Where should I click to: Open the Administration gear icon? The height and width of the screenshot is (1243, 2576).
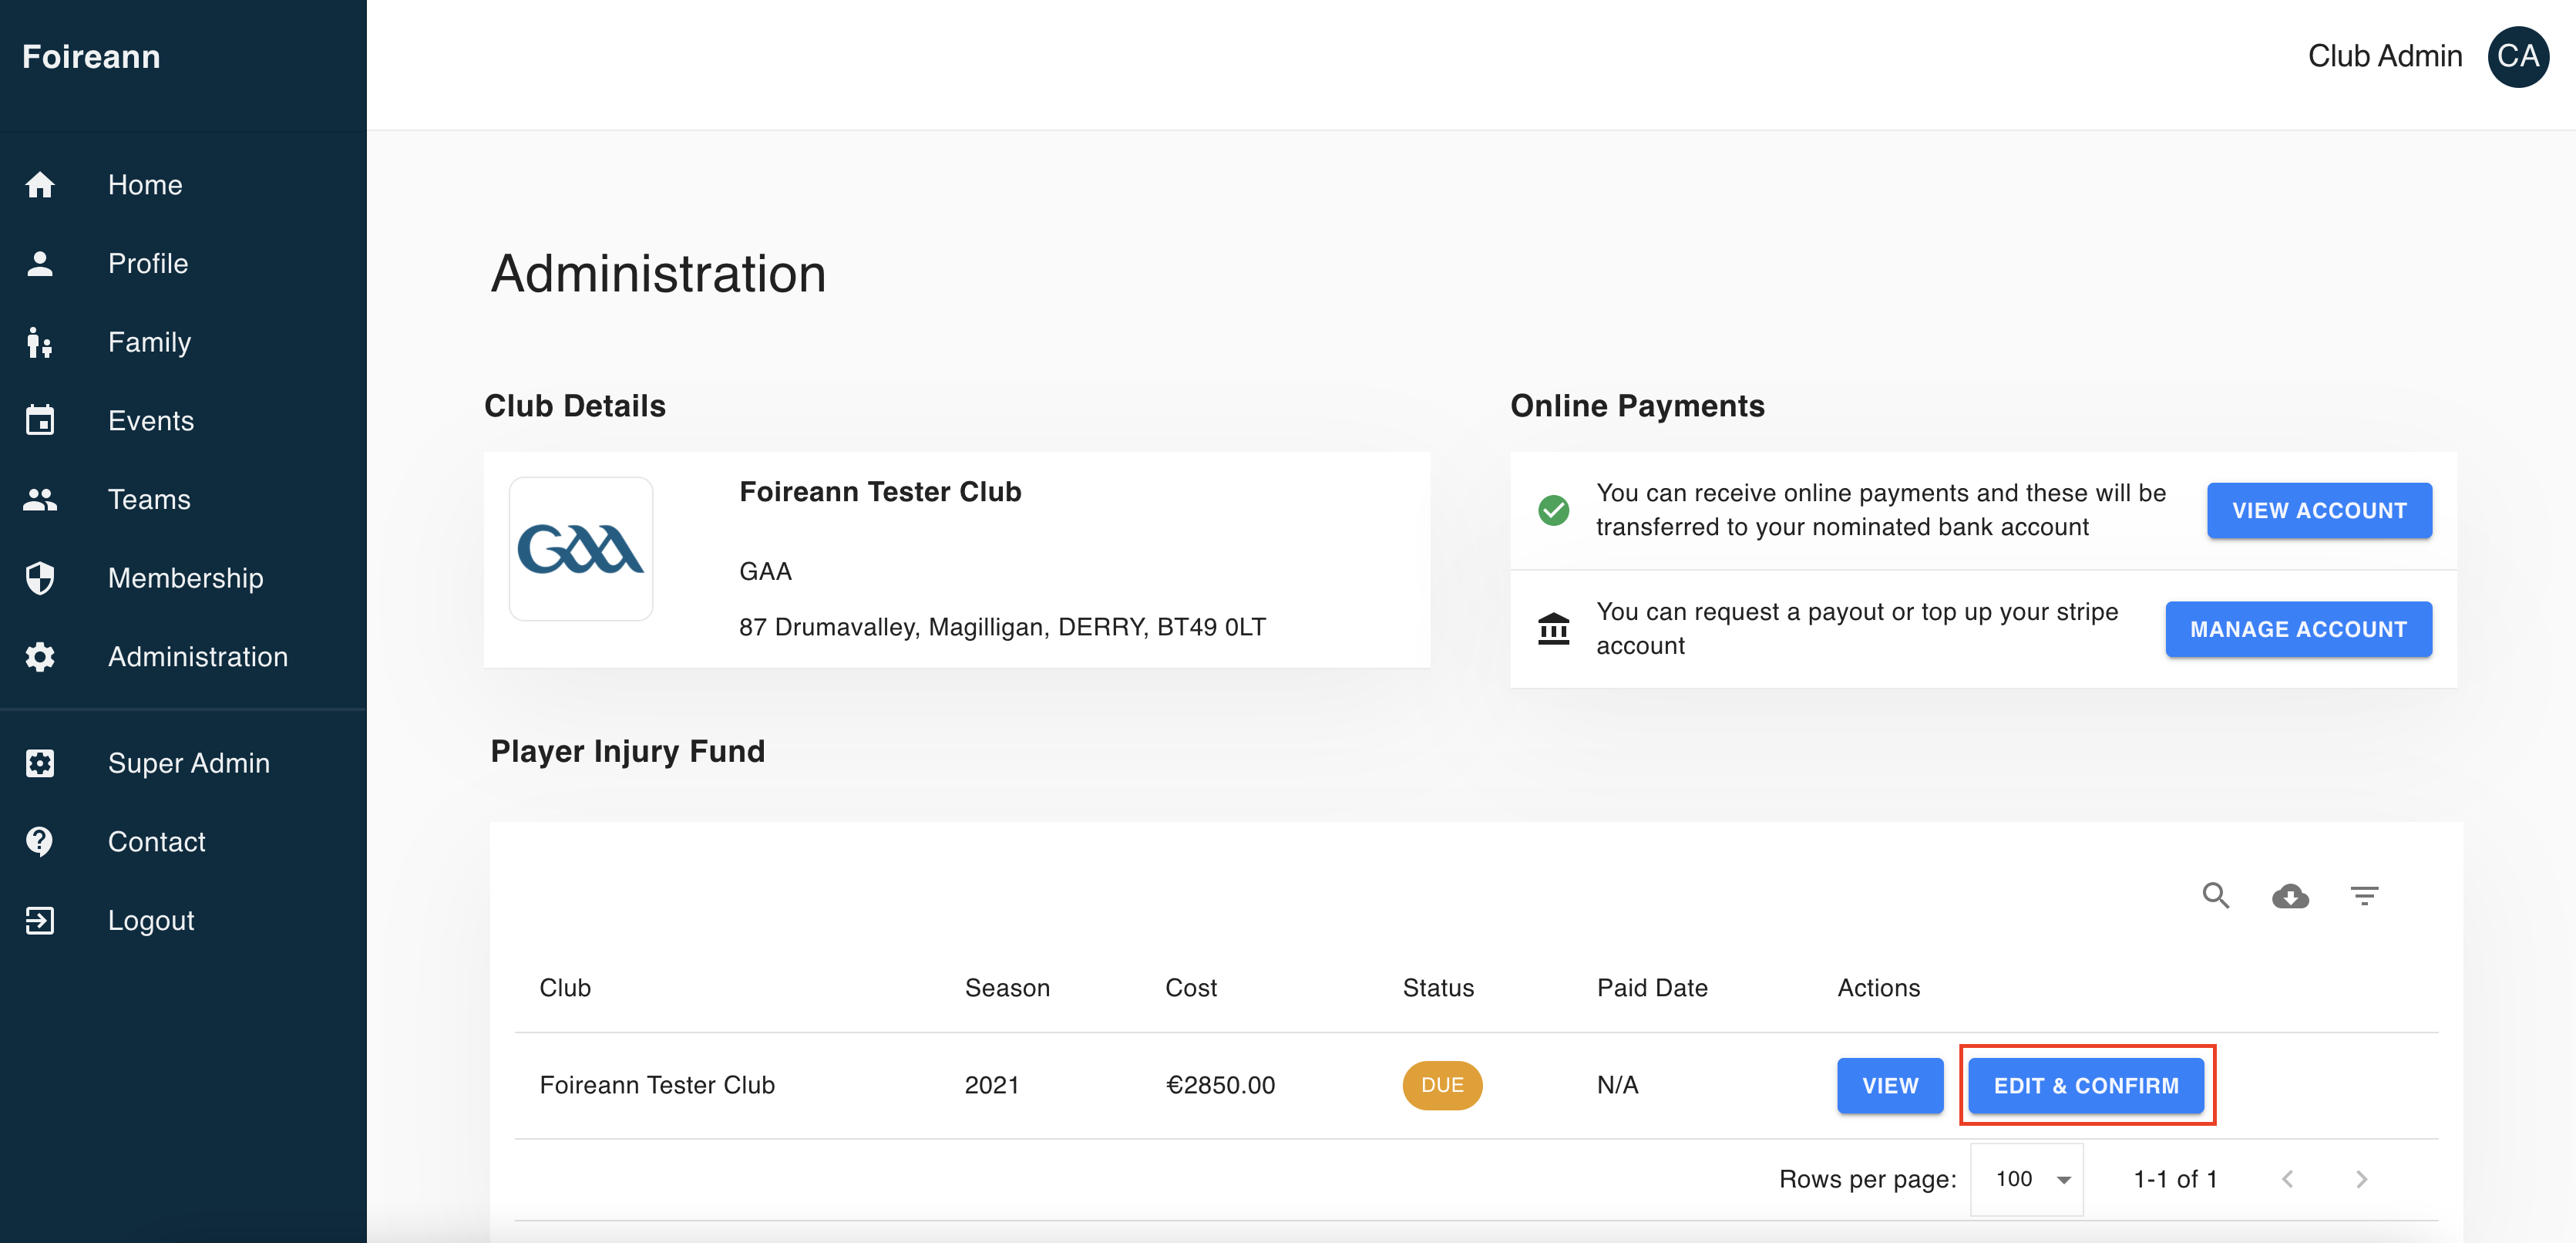pos(41,657)
